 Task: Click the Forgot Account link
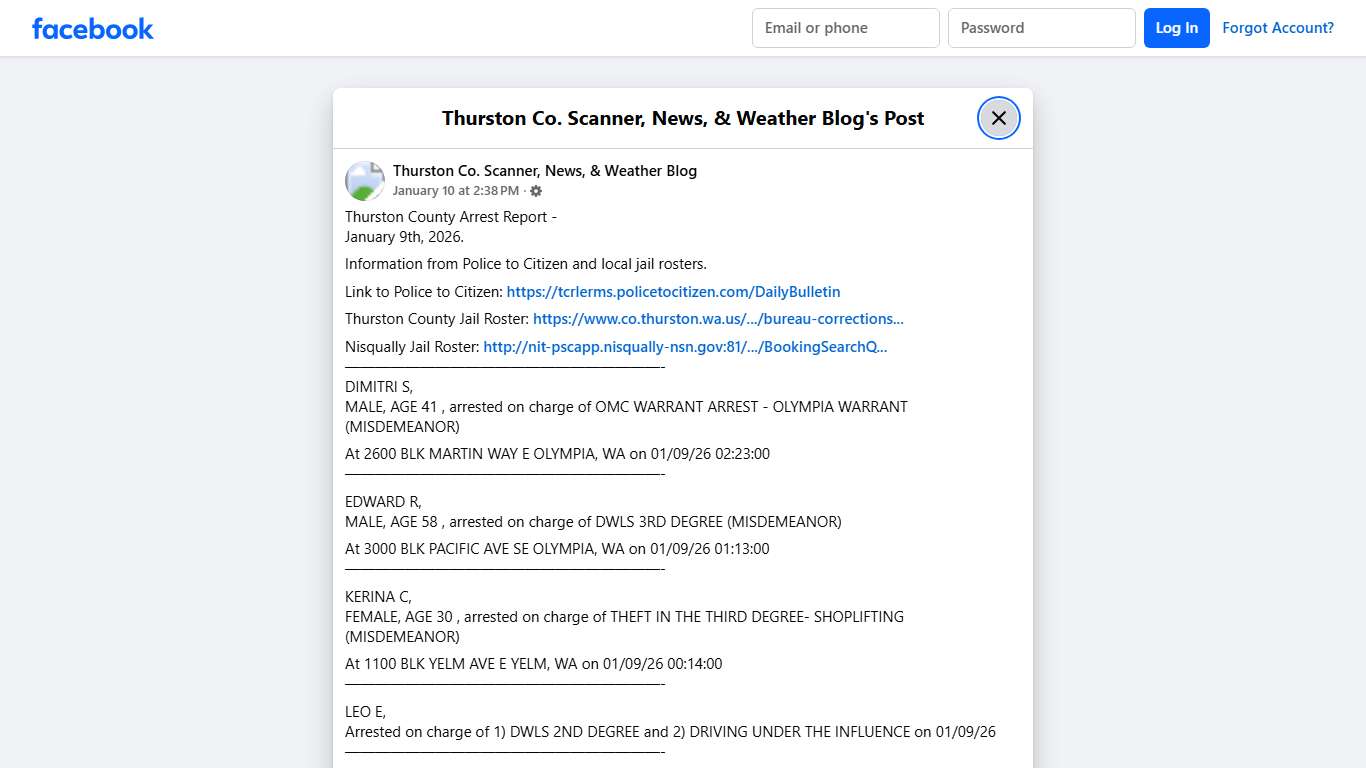pos(1278,27)
